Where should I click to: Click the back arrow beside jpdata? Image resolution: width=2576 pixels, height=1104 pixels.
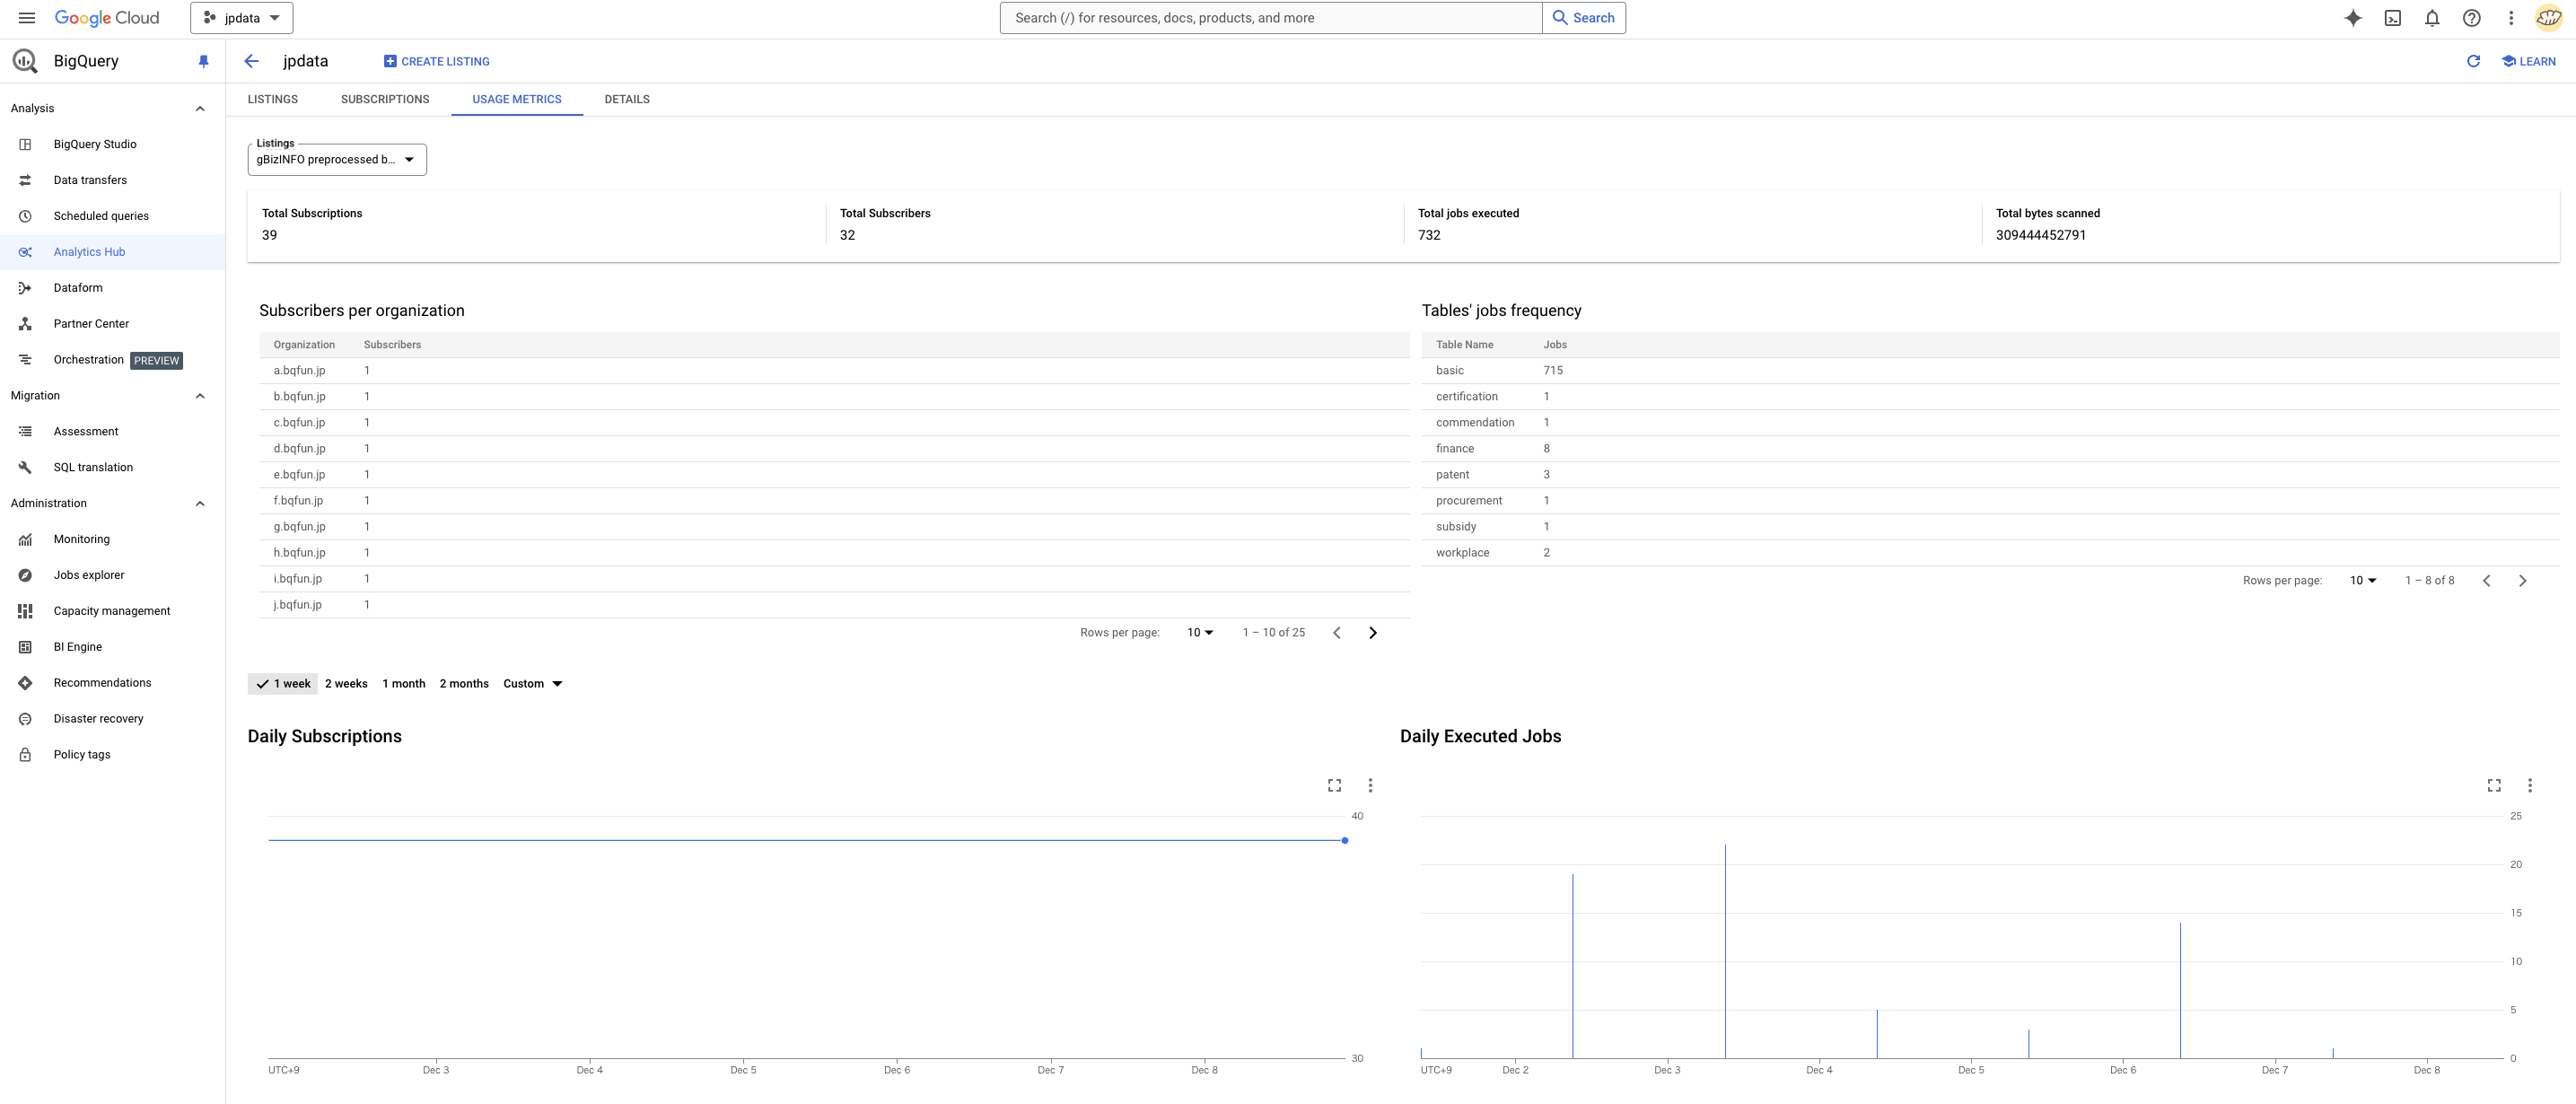[x=252, y=61]
